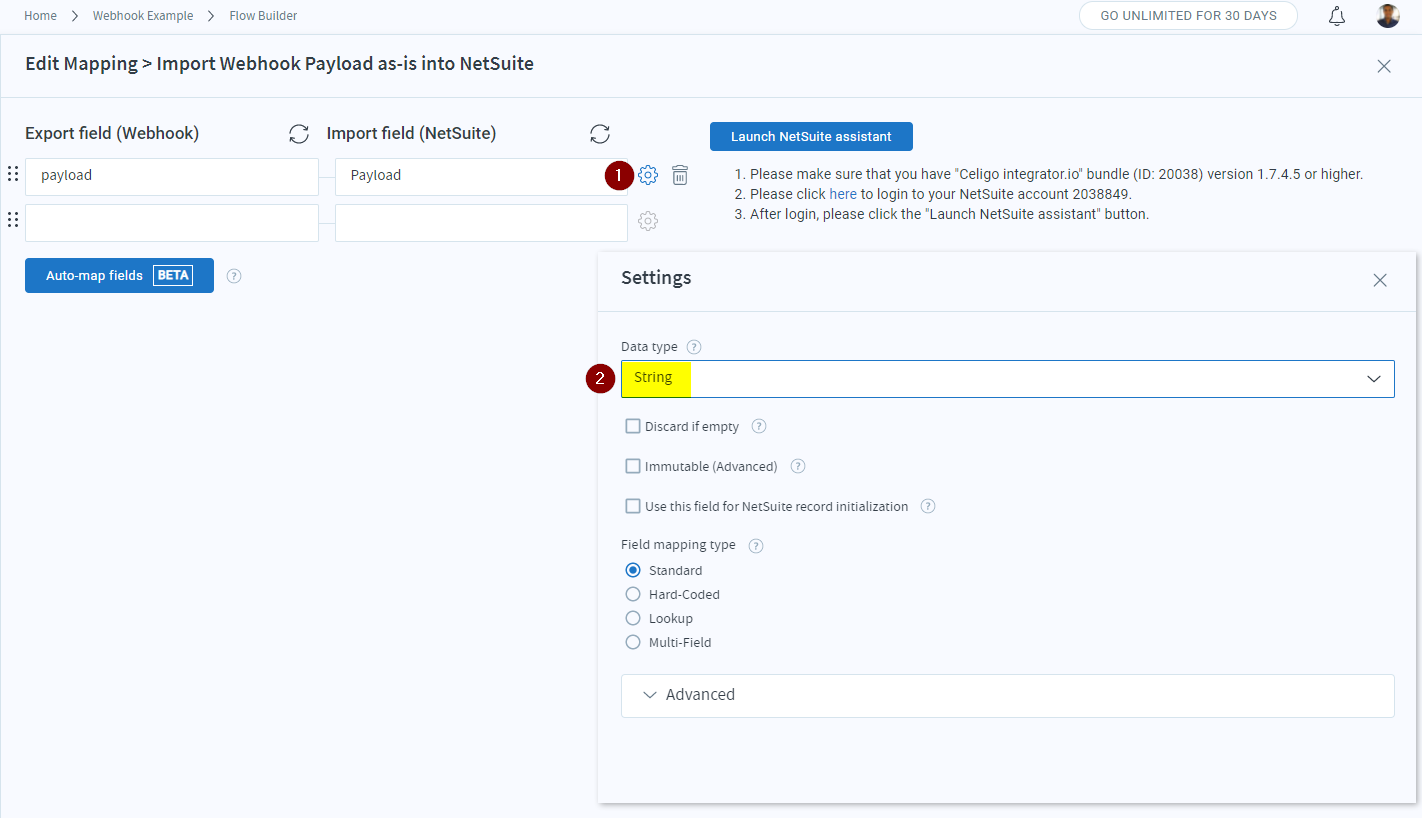Show help for Auto-map fields
This screenshot has height=818, width=1422.
(234, 276)
